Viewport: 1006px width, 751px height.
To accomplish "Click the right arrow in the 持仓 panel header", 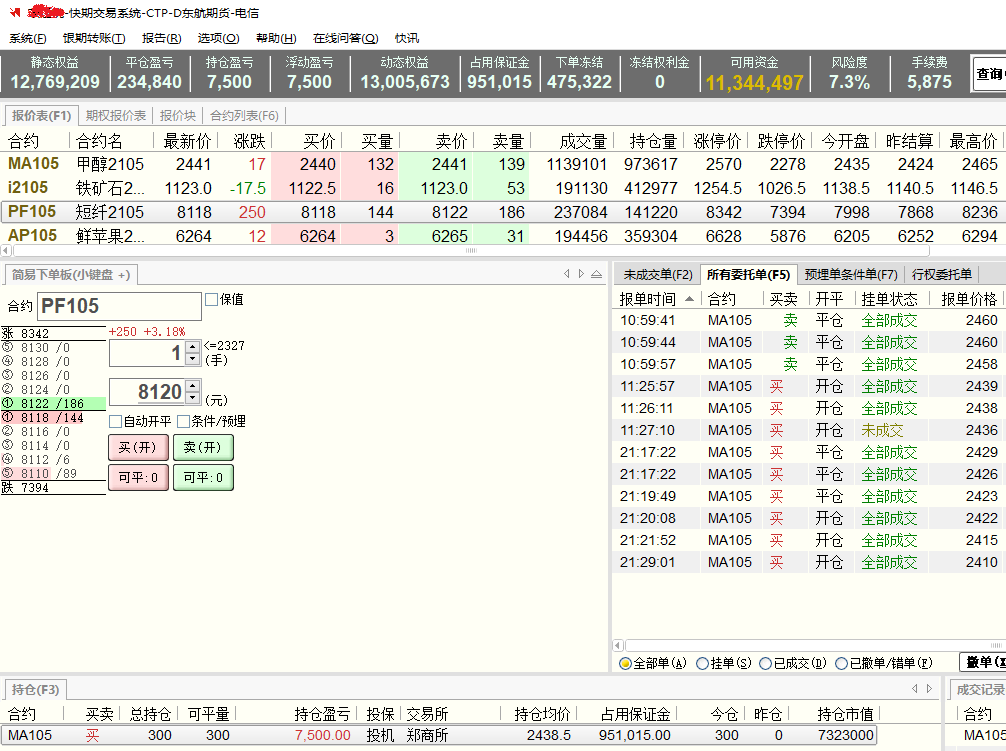I will pyautogui.click(x=929, y=689).
